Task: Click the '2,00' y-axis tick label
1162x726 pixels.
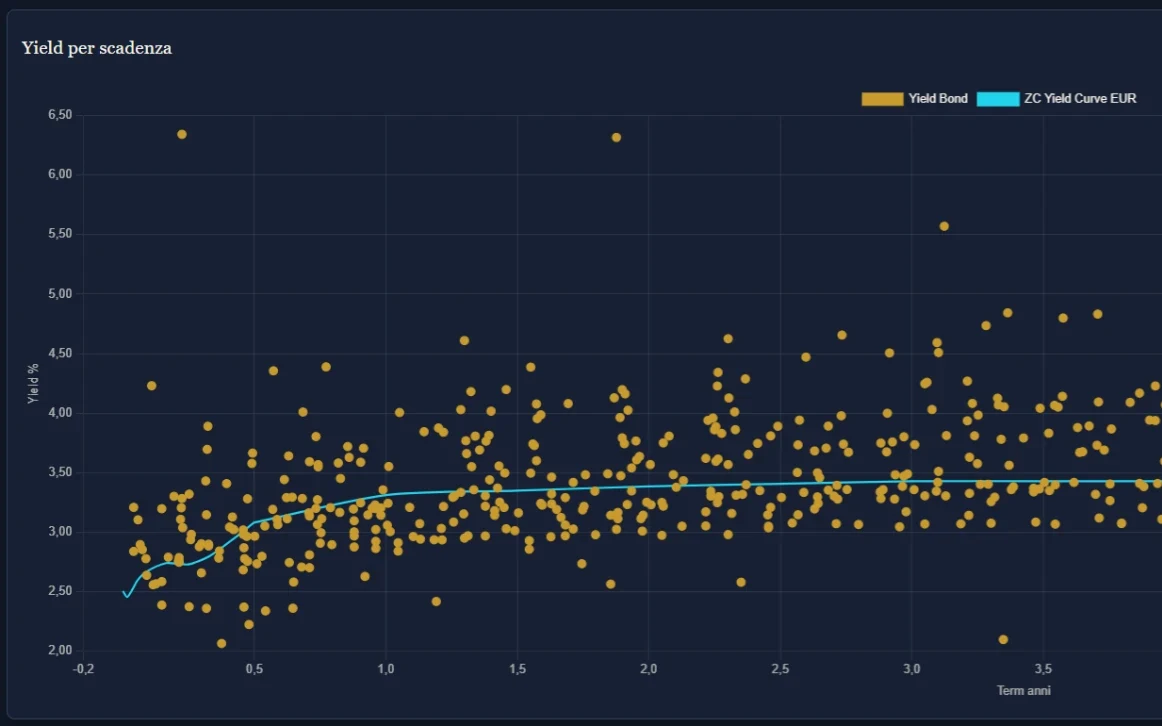Action: [60, 650]
